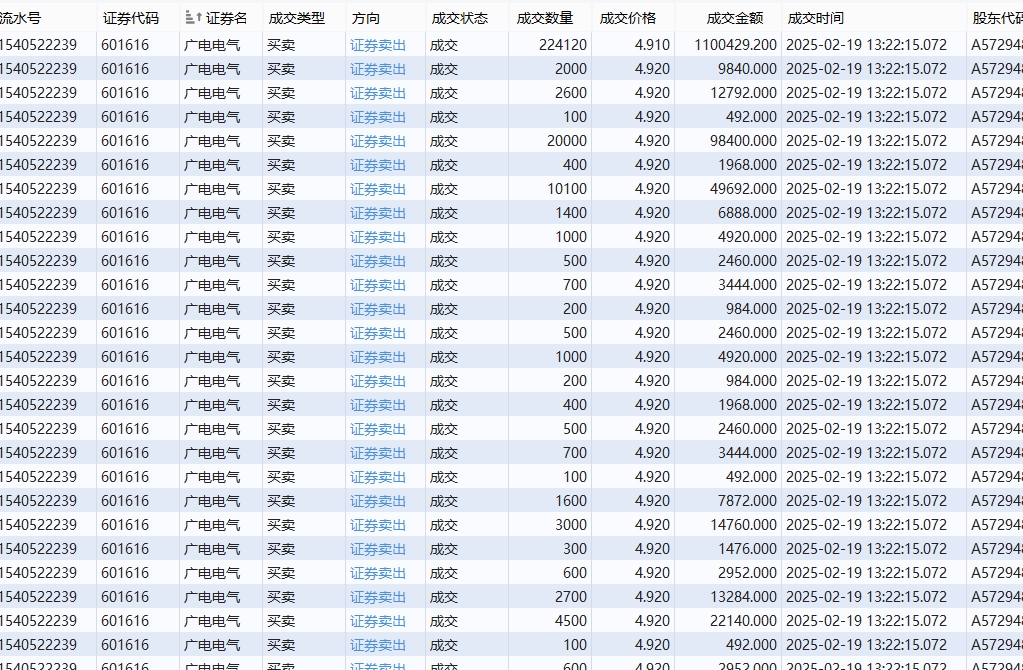Select 1540522239 serial in the 300 row
The height and width of the screenshot is (670, 1023).
38,549
